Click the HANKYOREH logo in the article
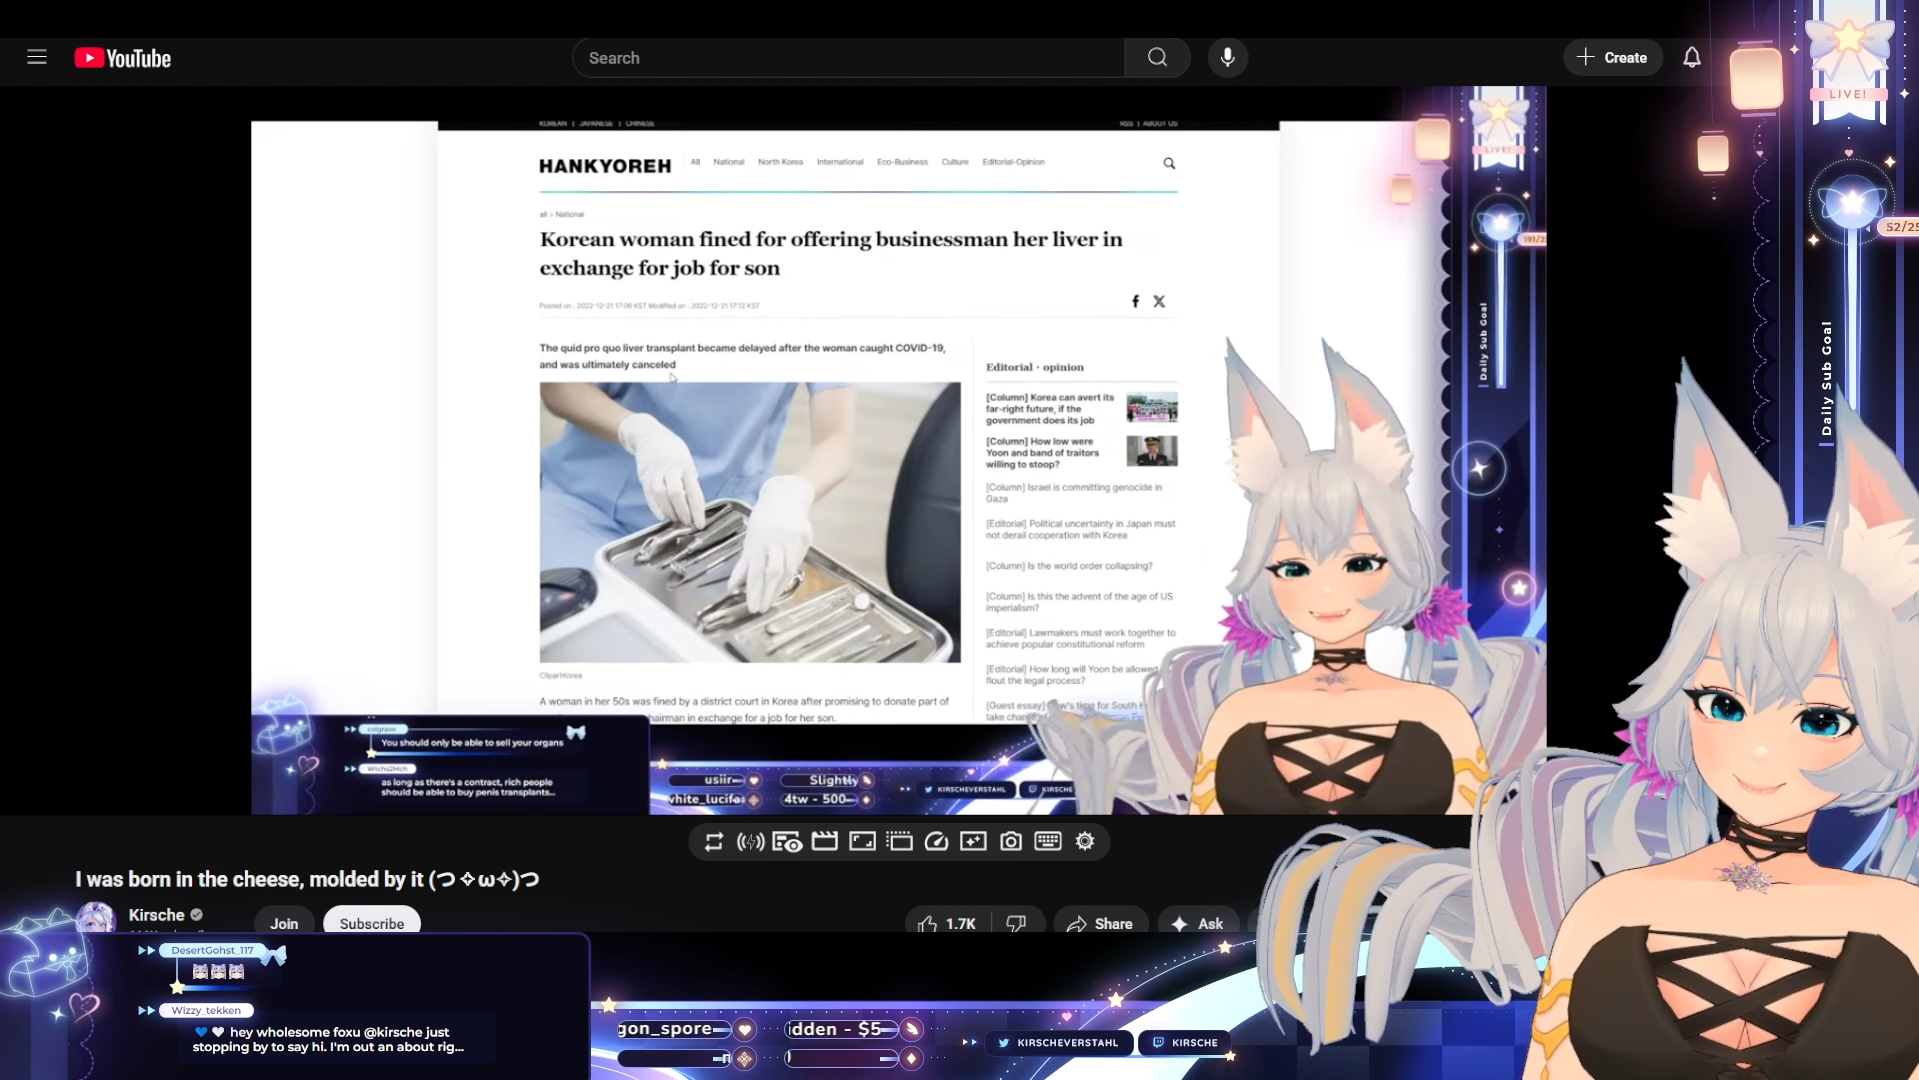 605,166
